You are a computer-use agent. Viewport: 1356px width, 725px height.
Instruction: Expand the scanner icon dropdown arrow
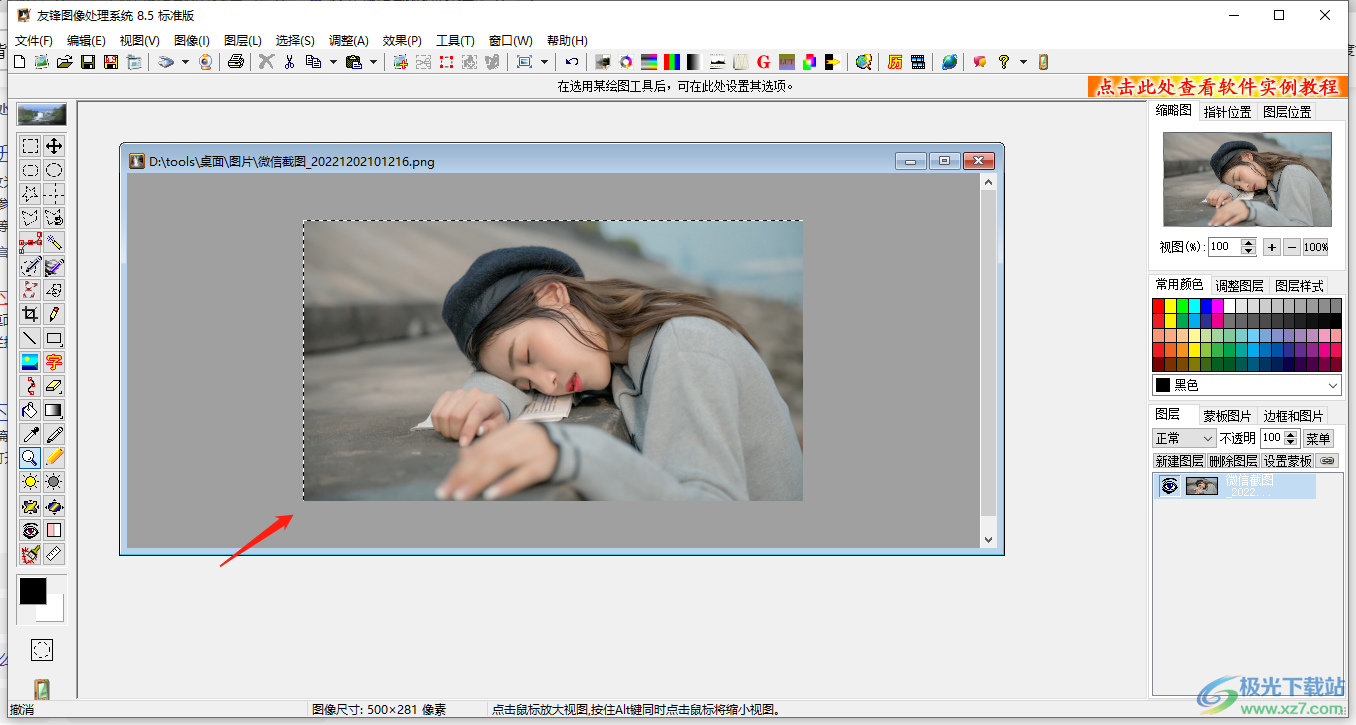186,62
